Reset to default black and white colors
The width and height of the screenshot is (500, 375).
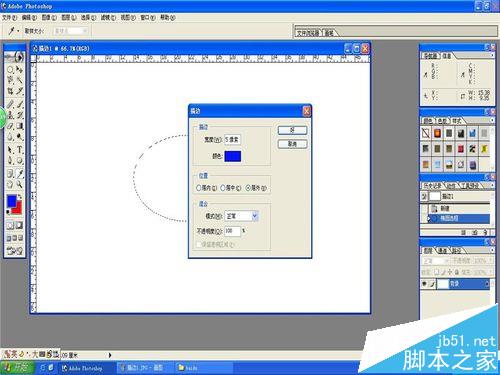tap(8, 212)
